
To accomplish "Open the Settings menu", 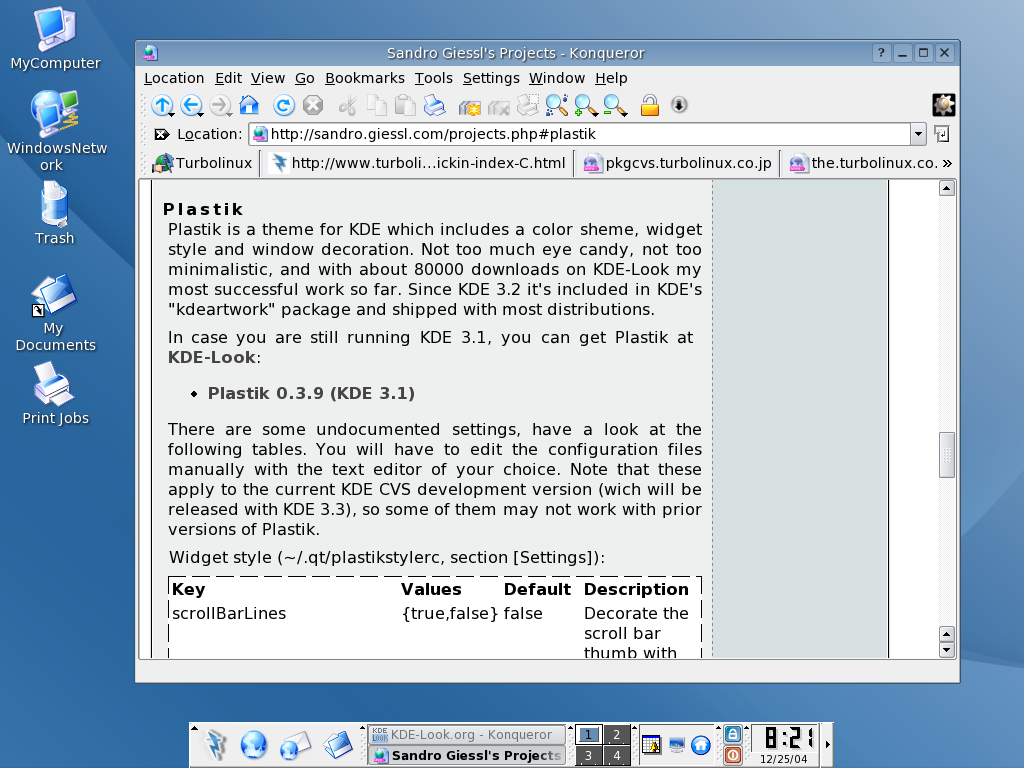I will 491,78.
